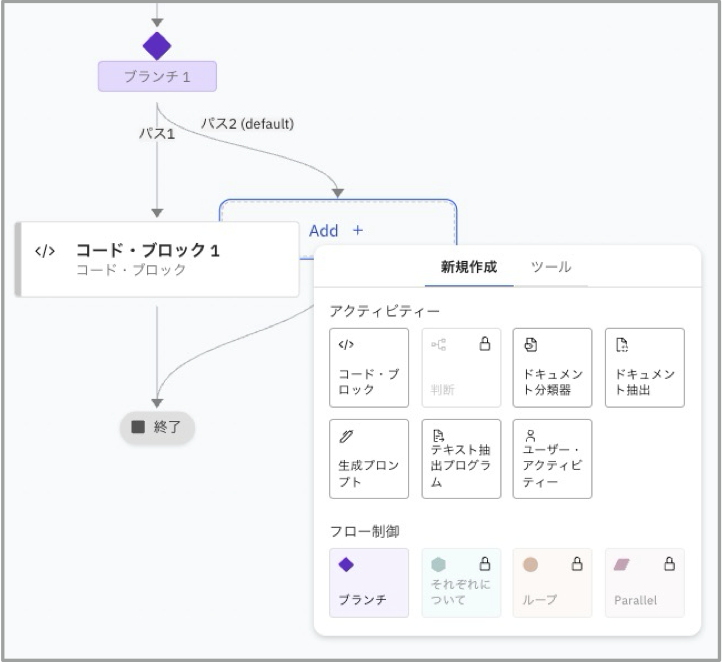Insert a ブランチ flow control

point(369,583)
